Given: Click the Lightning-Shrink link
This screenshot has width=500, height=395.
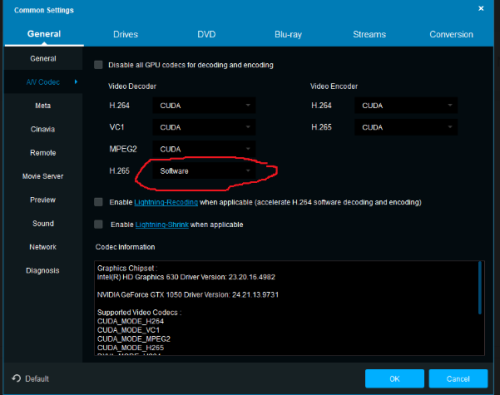Looking at the screenshot, I should tap(162, 225).
